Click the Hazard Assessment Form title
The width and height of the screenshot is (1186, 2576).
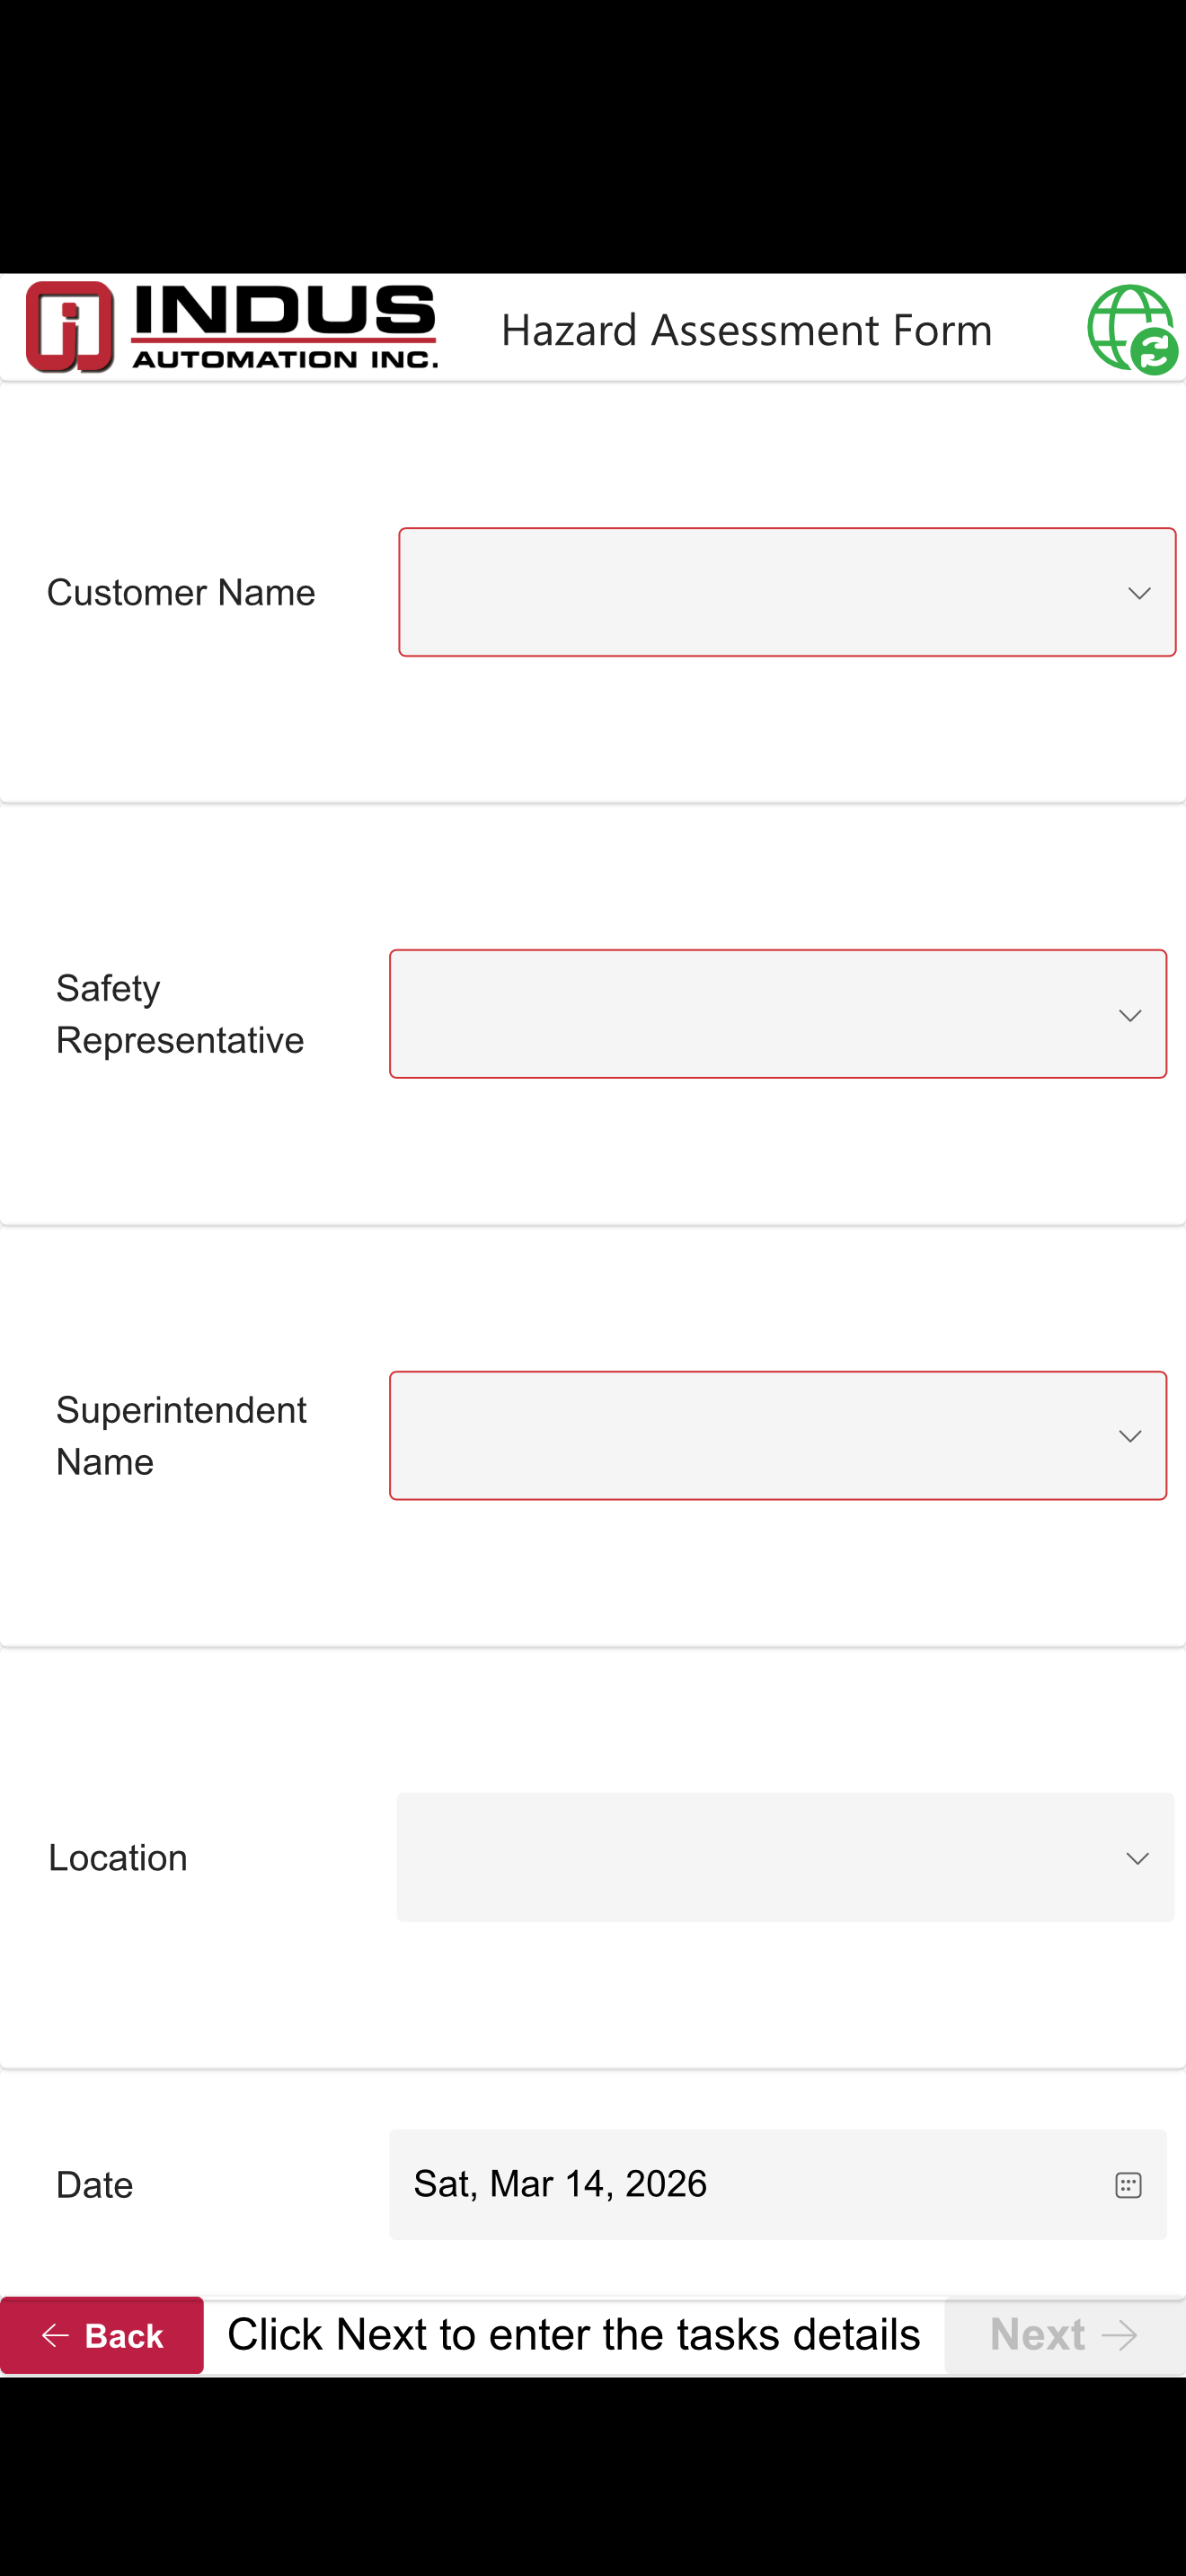(x=746, y=330)
